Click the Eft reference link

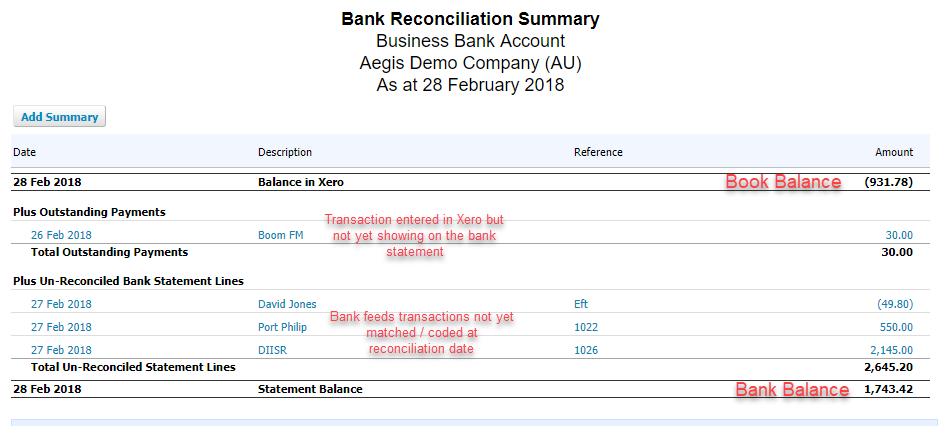pos(581,304)
